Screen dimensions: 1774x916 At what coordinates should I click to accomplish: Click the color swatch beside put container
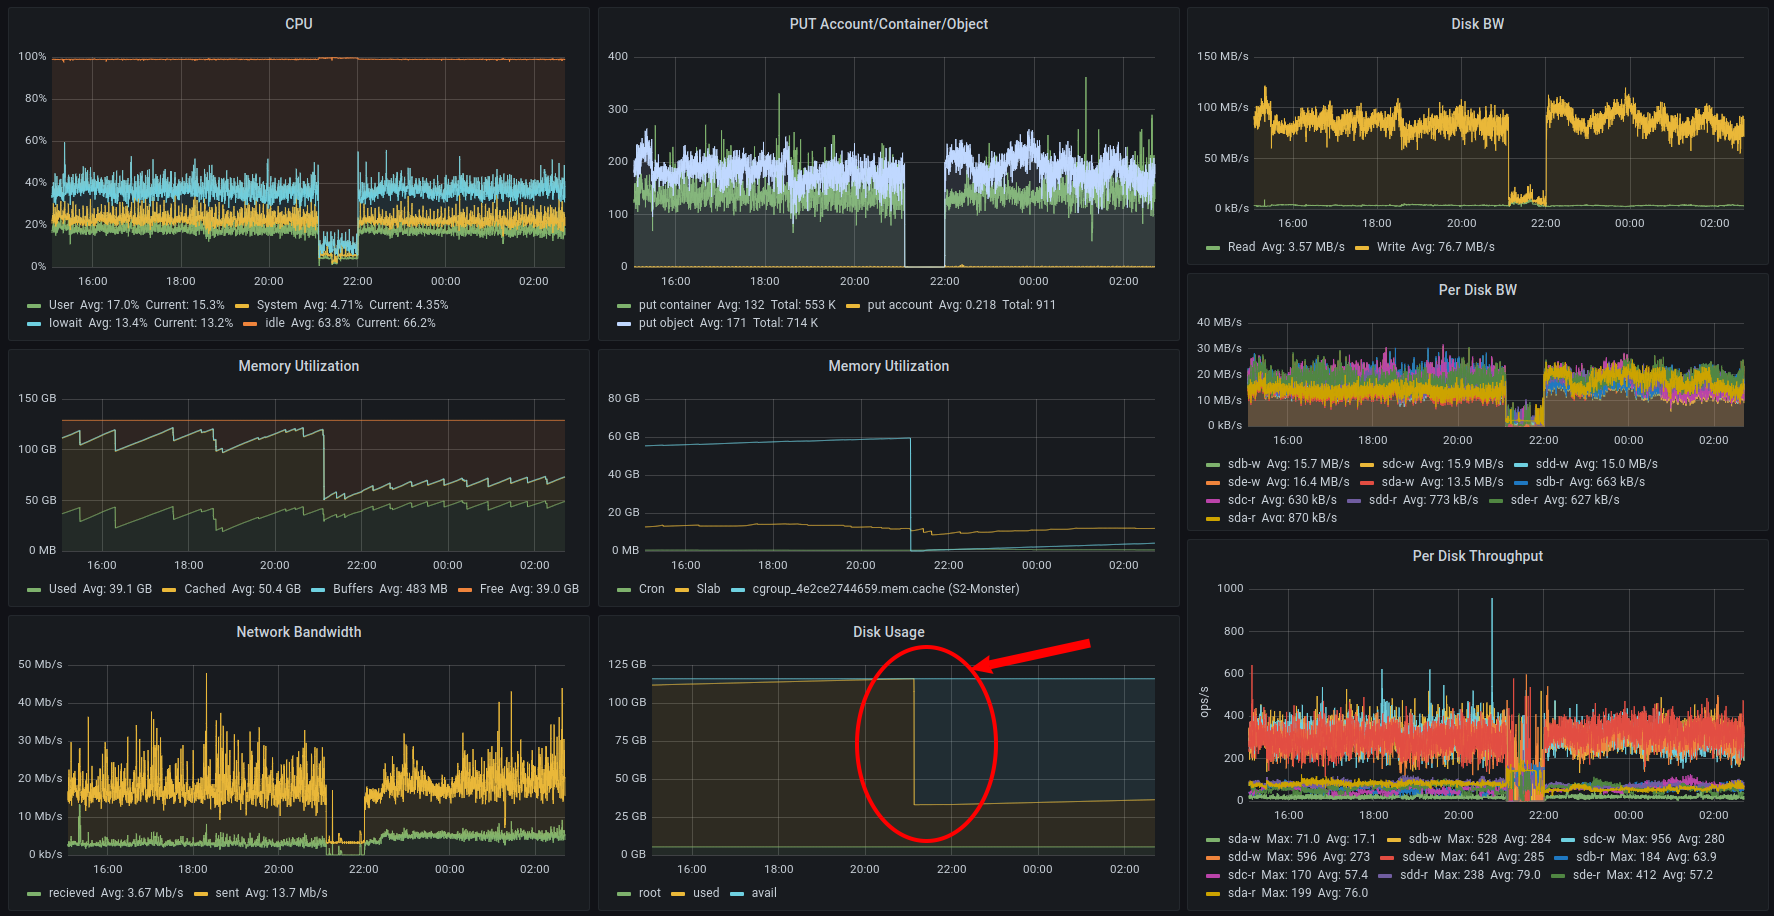[x=624, y=306]
